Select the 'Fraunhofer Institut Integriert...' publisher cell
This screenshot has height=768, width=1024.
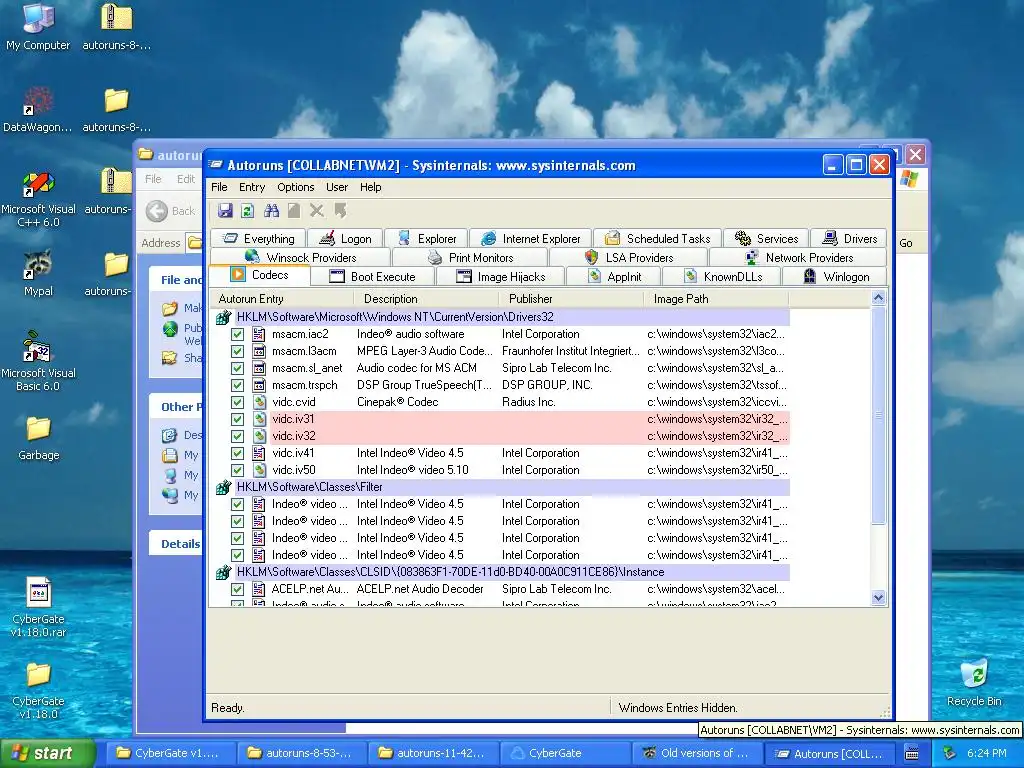(571, 351)
